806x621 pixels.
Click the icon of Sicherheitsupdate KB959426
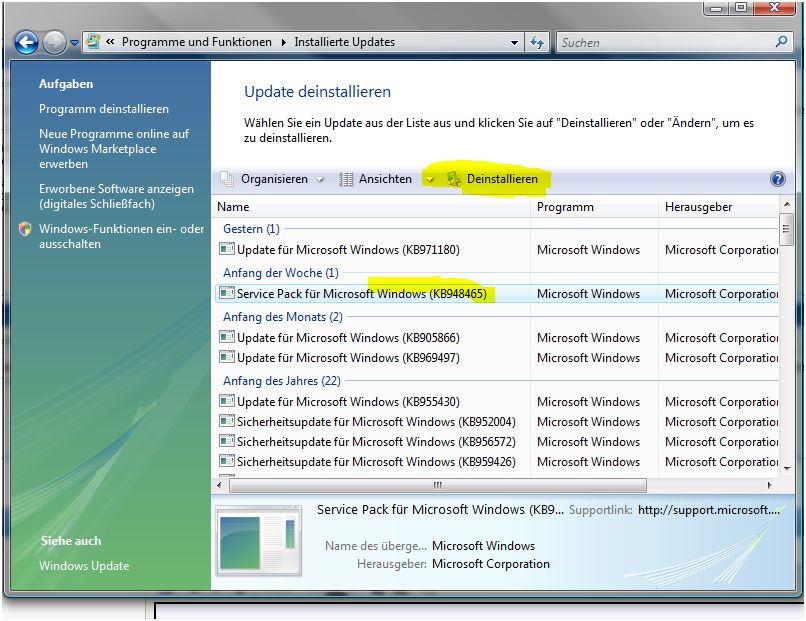pyautogui.click(x=226, y=461)
